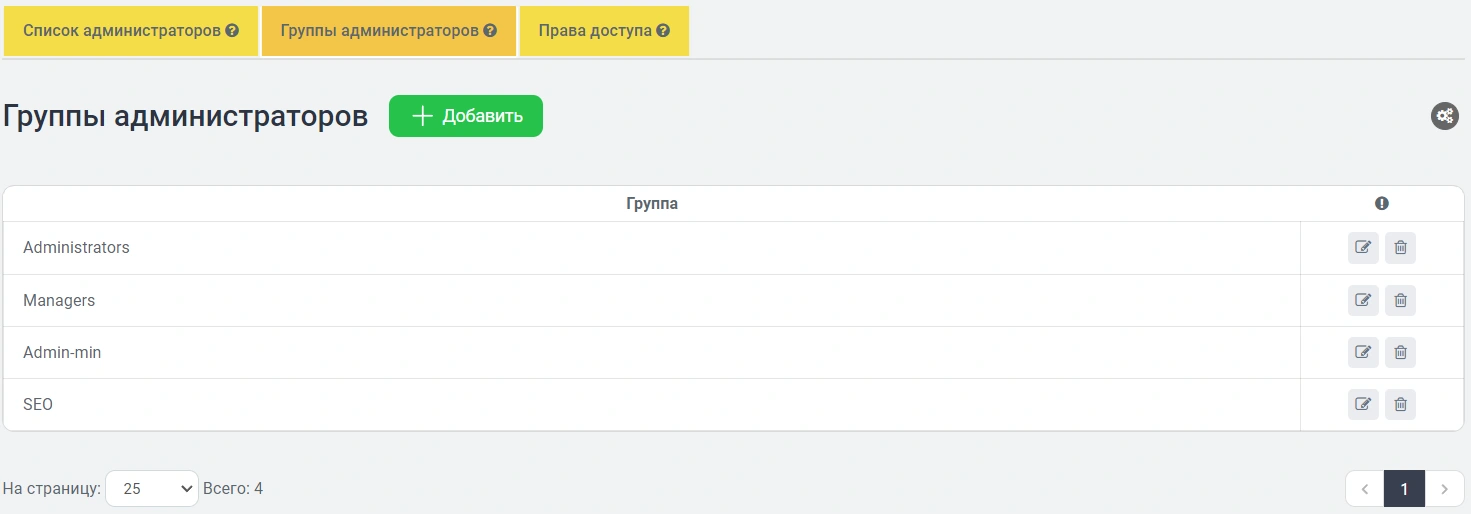Screen dimensions: 1471x514
Task: Select the Группы администраторов tab
Action: pyautogui.click(x=379, y=31)
